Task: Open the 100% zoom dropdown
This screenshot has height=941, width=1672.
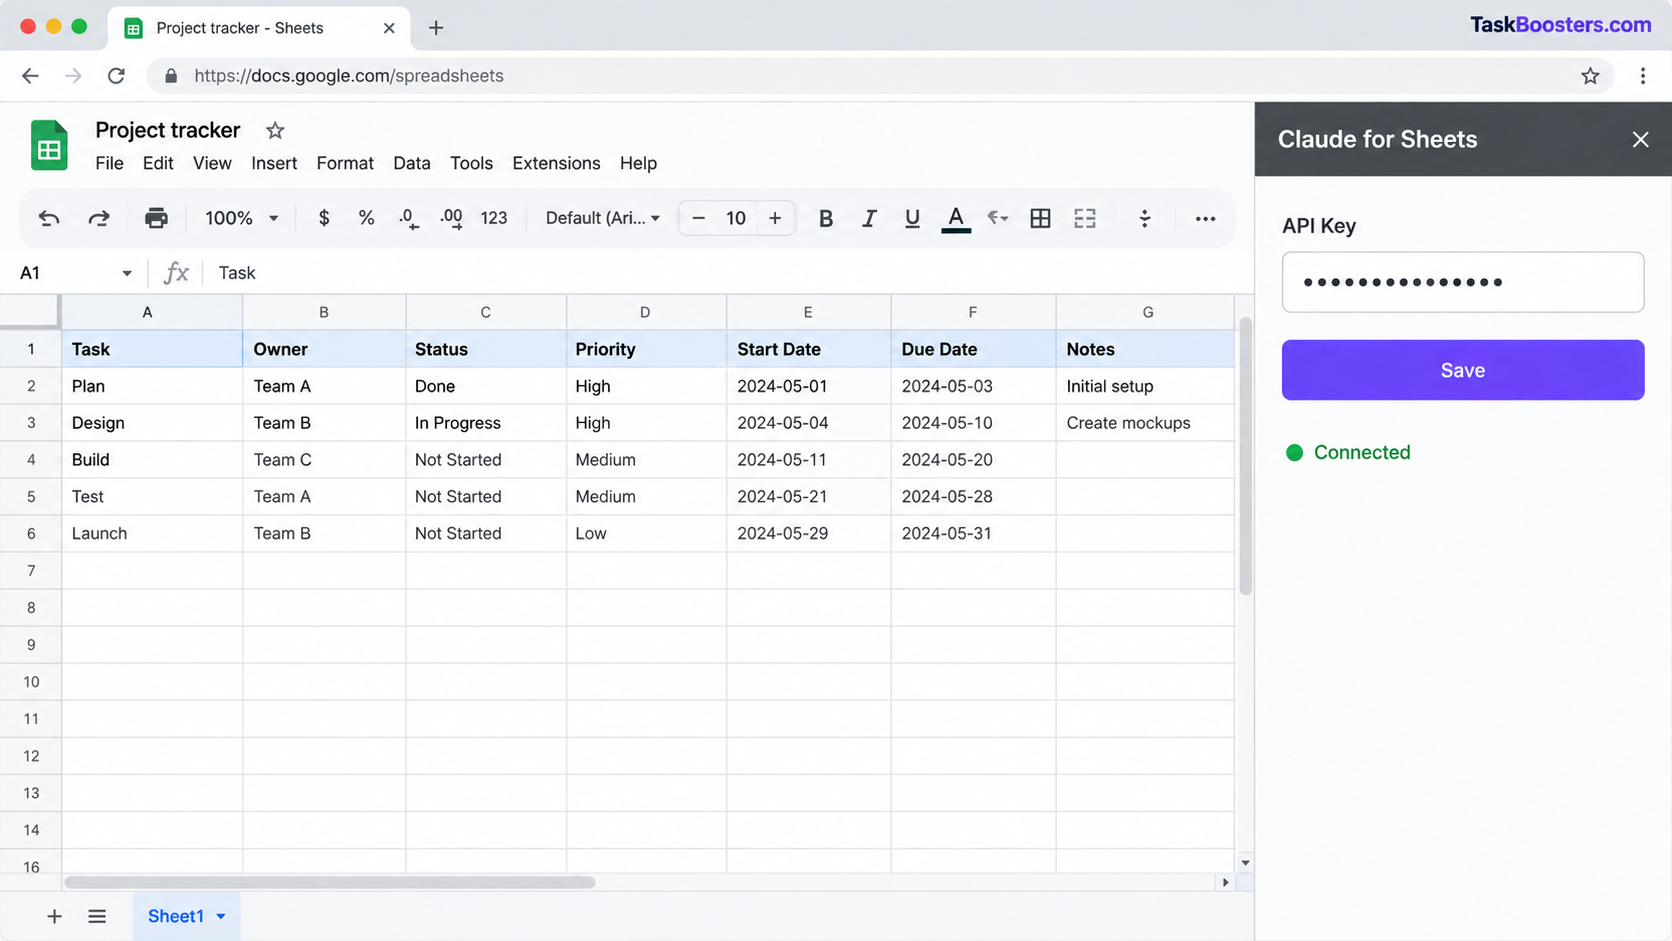Action: coord(242,218)
